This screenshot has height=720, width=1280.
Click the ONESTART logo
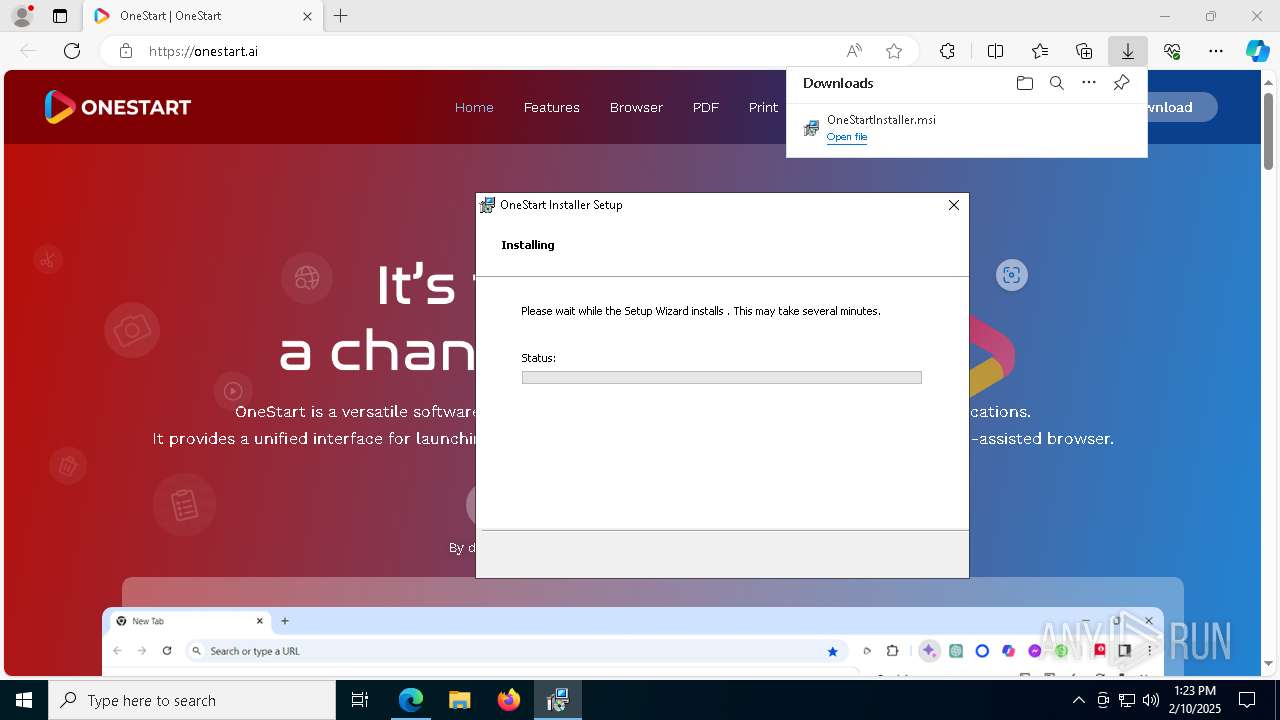point(117,107)
